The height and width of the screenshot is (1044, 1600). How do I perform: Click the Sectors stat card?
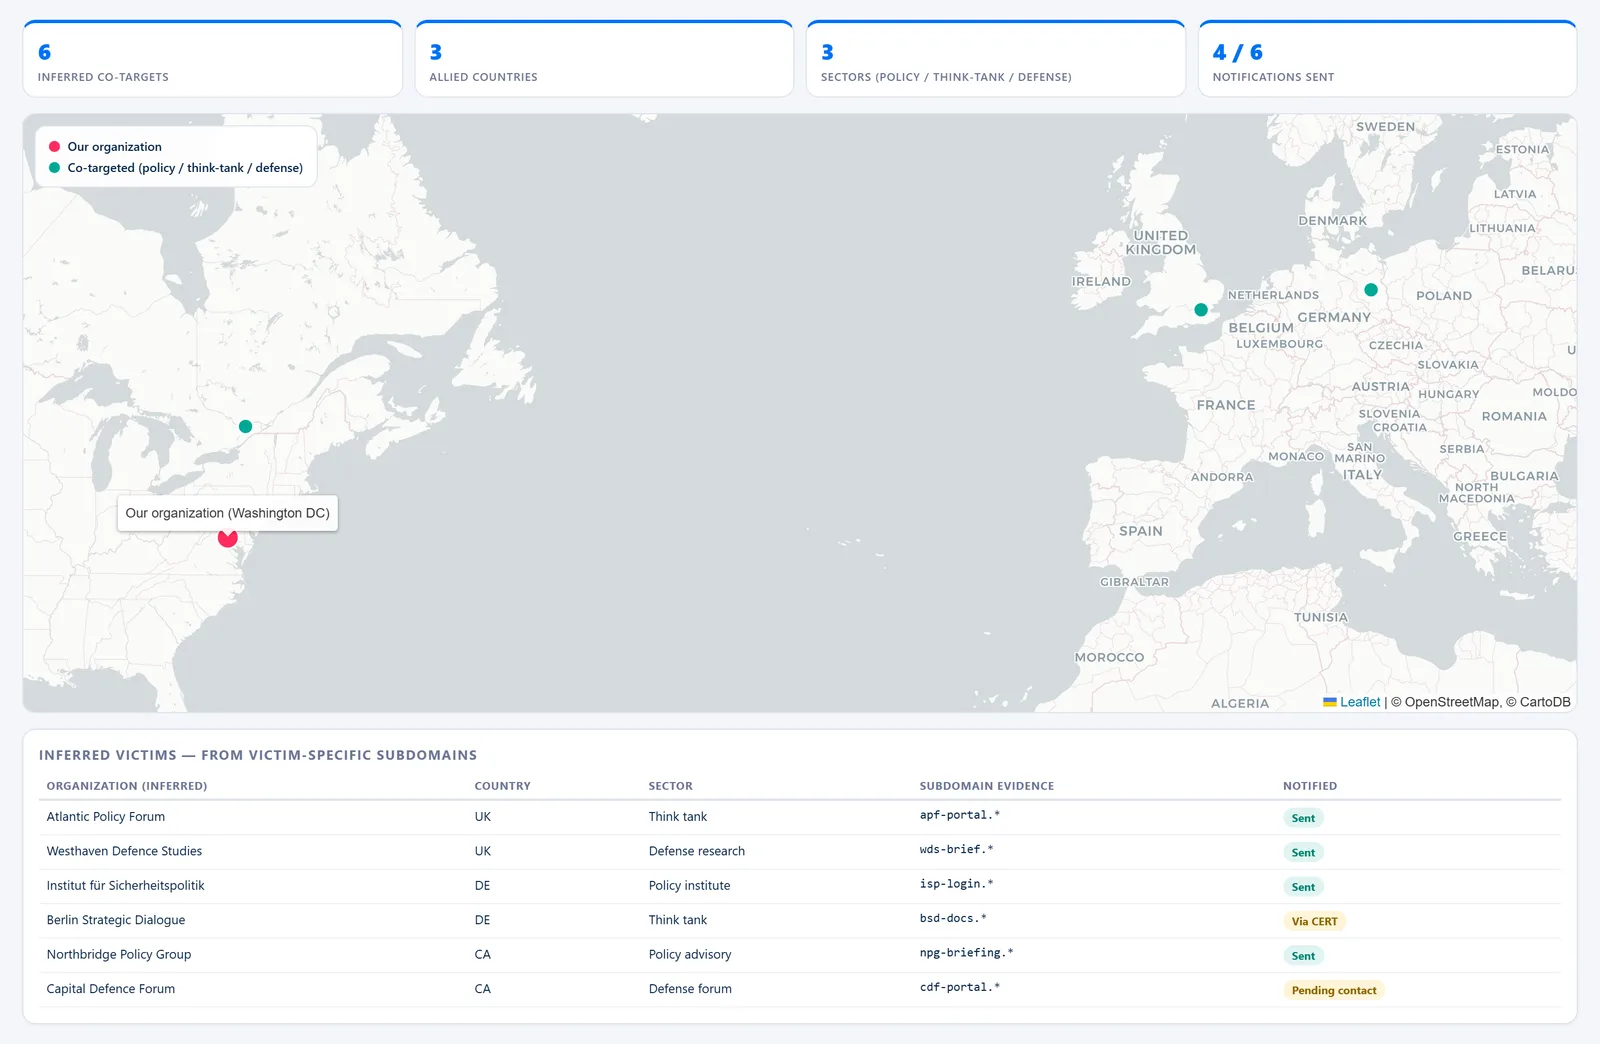(996, 60)
